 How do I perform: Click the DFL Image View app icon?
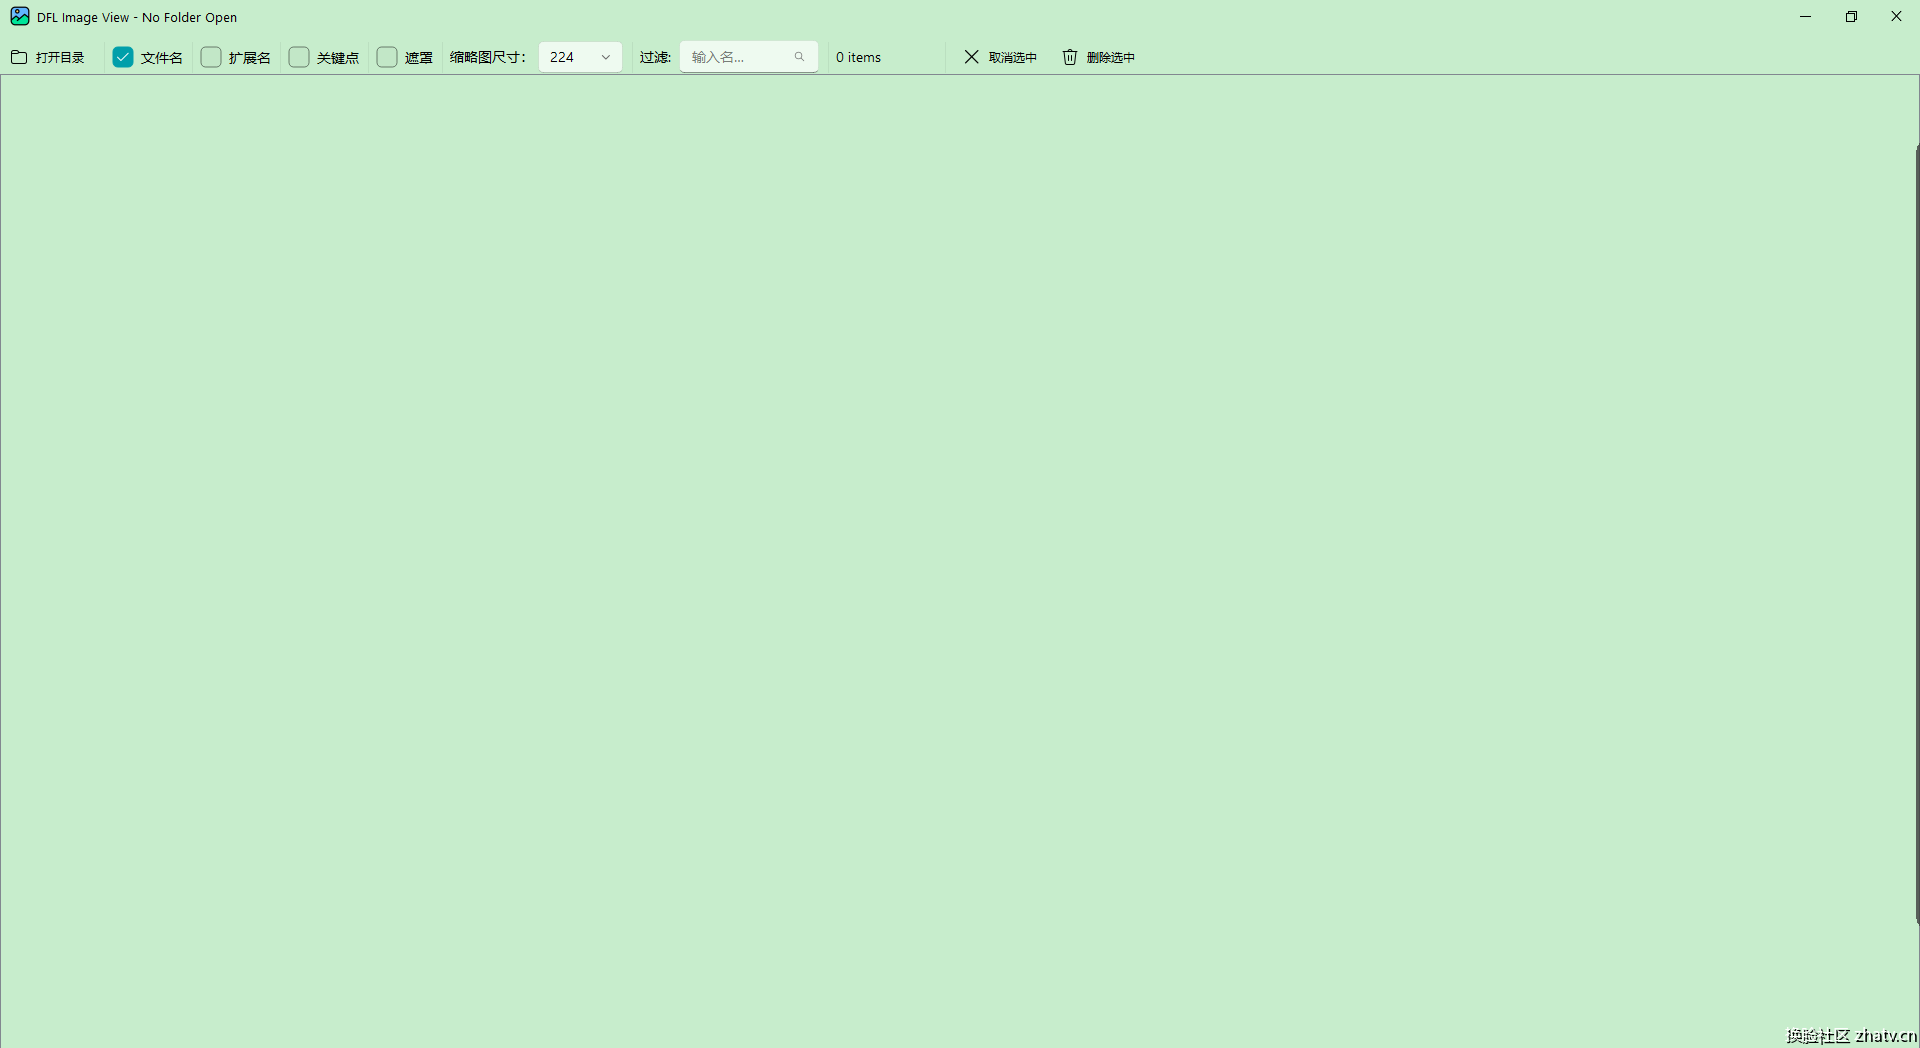[19, 16]
